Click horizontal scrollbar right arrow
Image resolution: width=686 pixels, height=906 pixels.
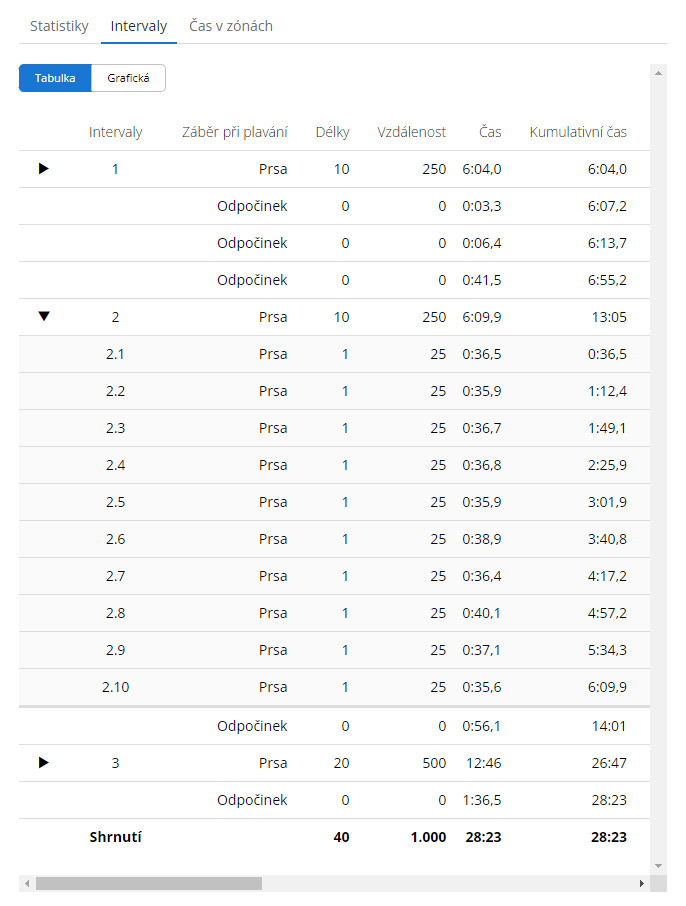[x=641, y=883]
